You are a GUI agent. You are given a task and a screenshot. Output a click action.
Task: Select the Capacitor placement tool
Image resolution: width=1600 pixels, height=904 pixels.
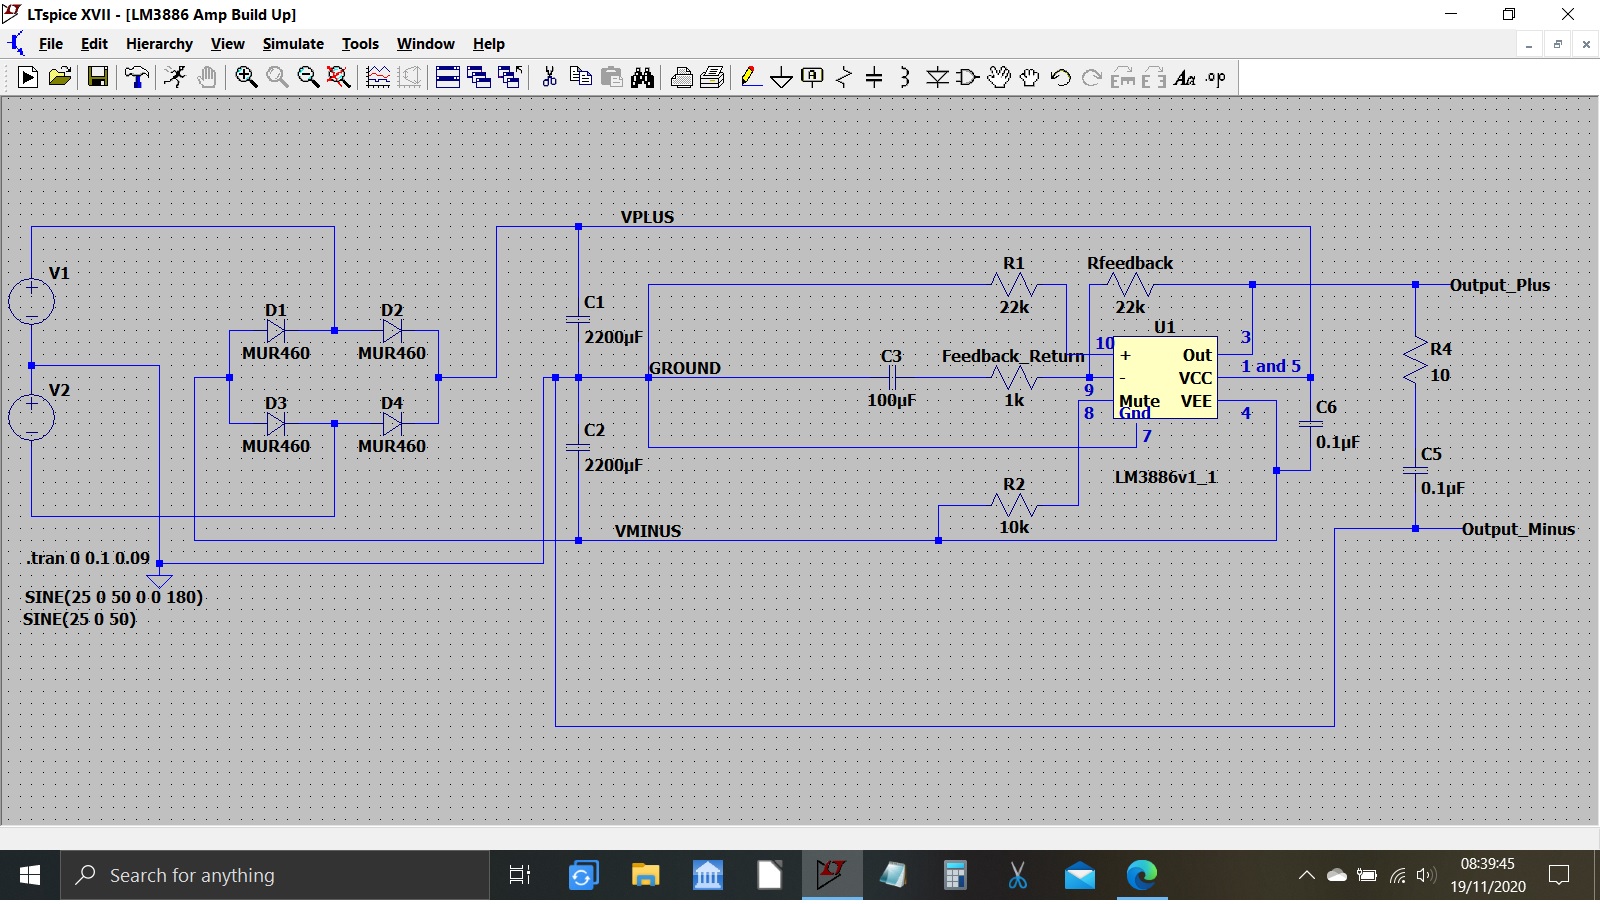(x=874, y=77)
